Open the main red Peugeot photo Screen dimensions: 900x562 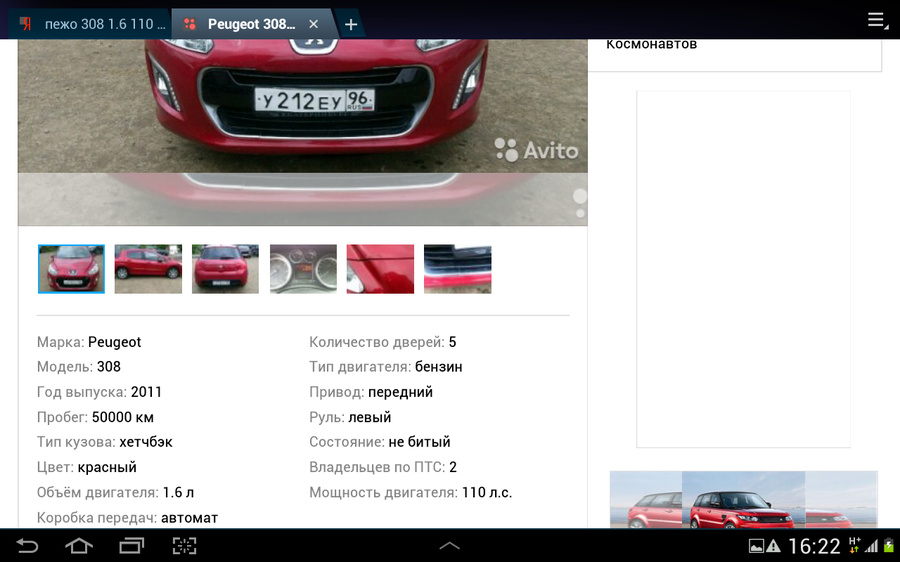coord(302,106)
